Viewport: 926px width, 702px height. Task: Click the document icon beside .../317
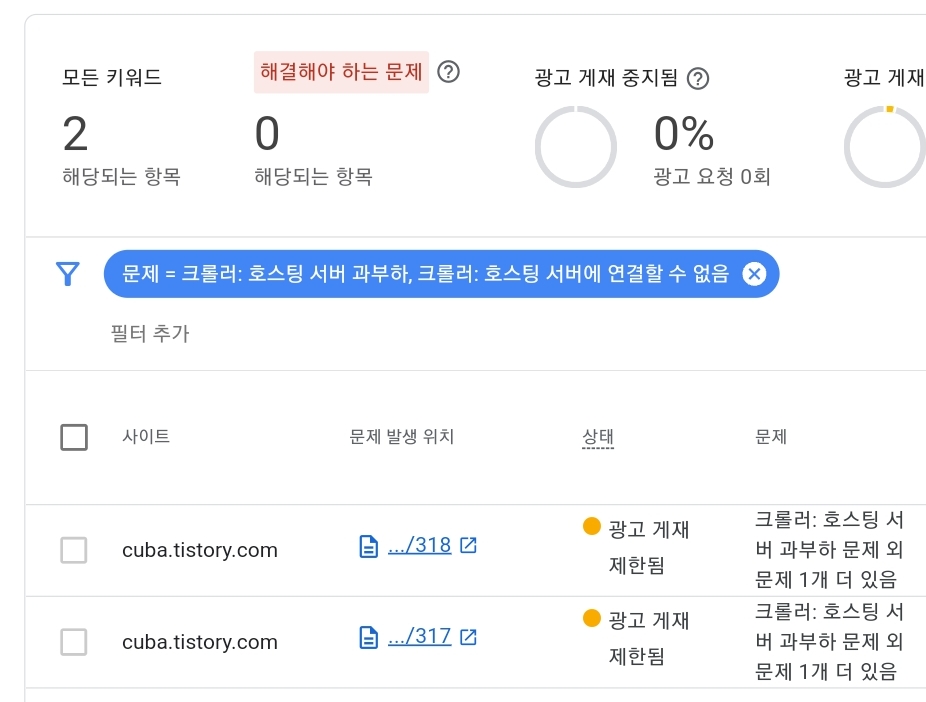click(369, 638)
